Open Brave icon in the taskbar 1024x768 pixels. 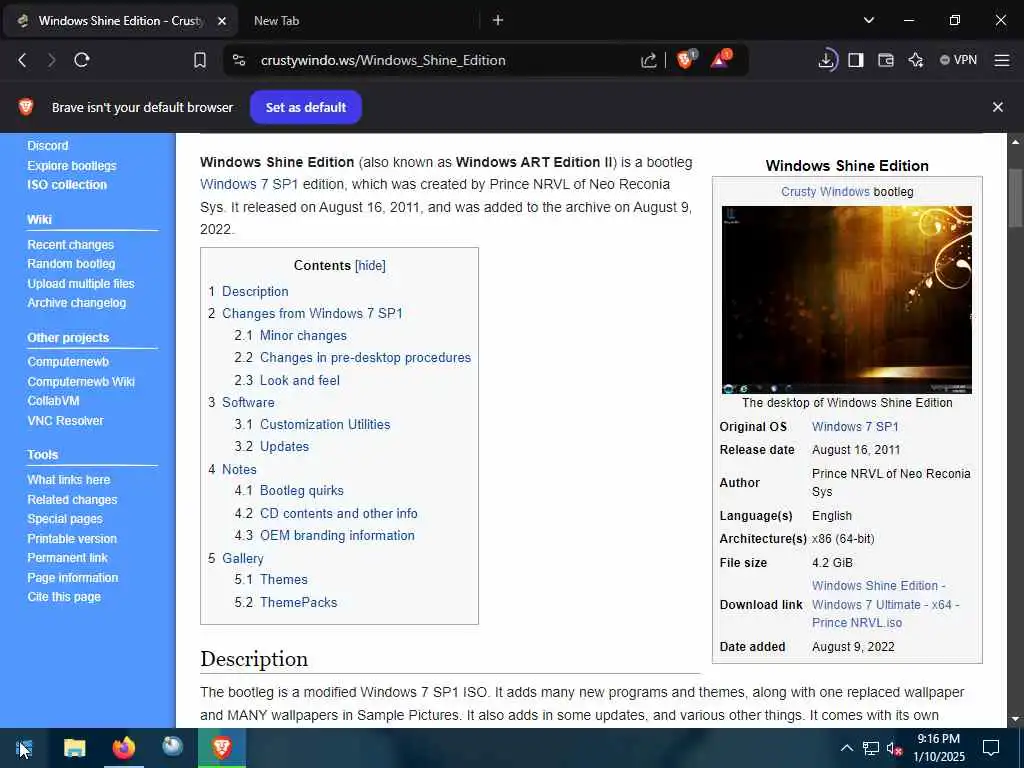(222, 748)
